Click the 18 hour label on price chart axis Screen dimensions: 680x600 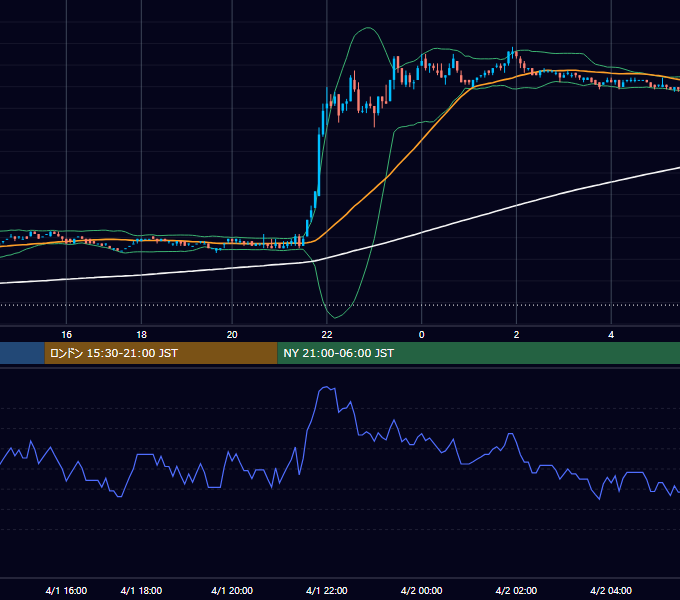tap(141, 335)
